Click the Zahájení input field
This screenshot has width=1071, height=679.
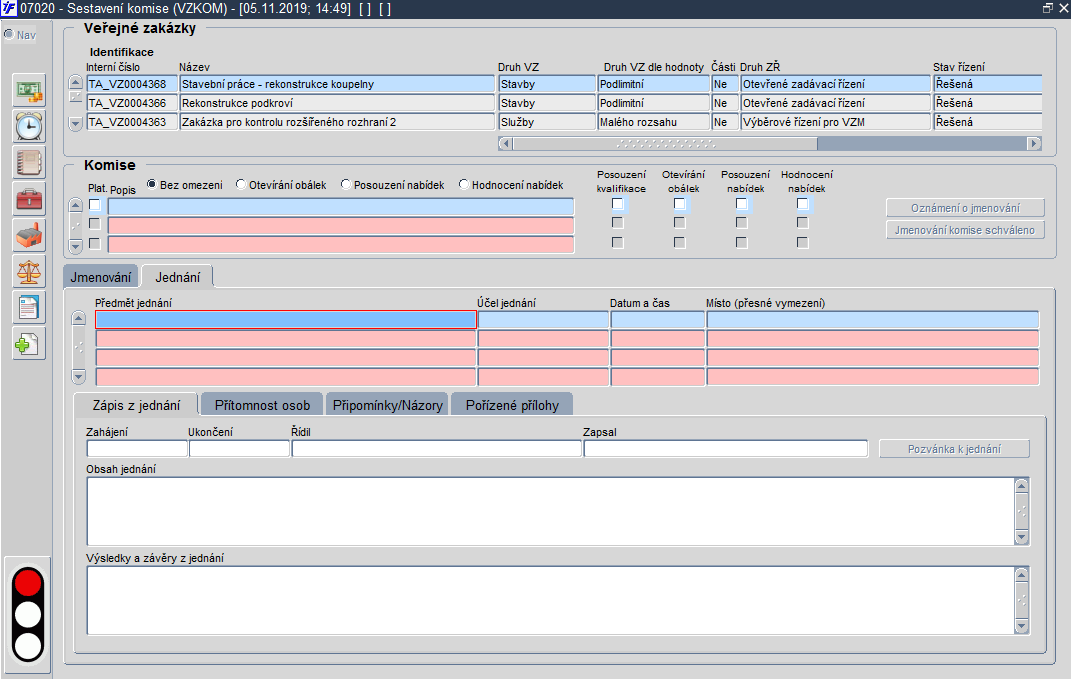(x=137, y=449)
